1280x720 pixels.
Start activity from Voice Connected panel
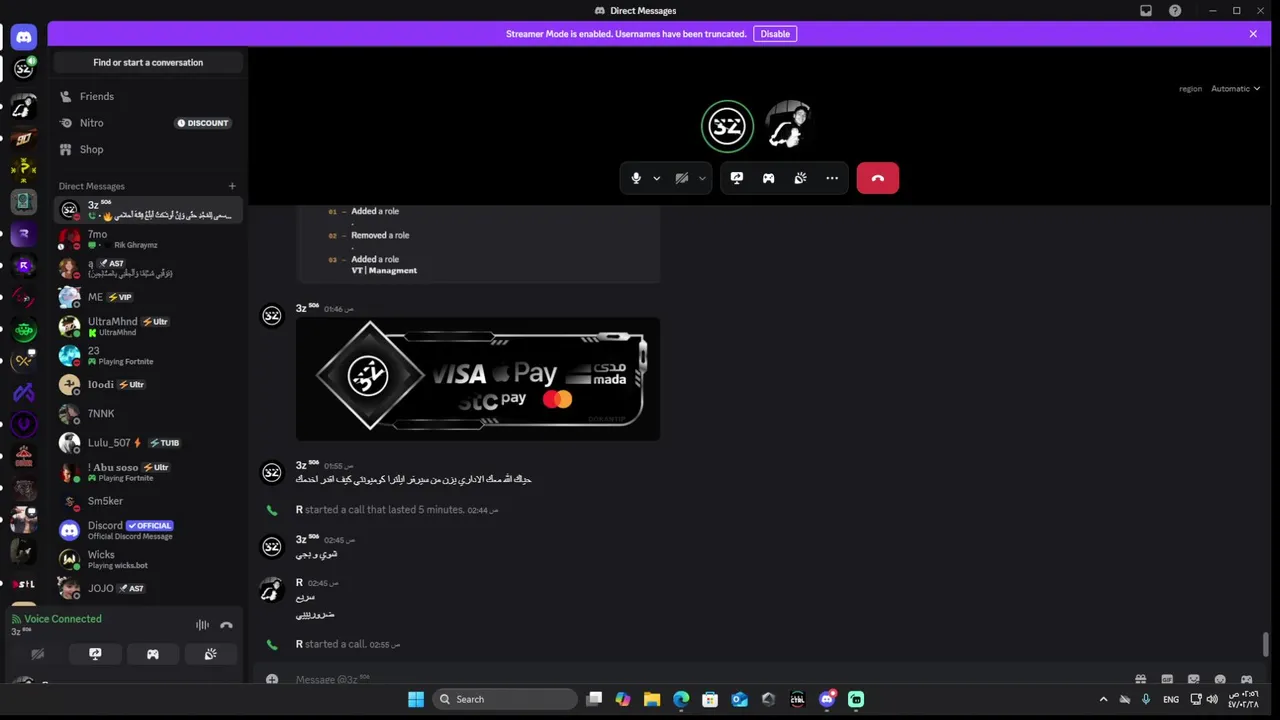153,654
